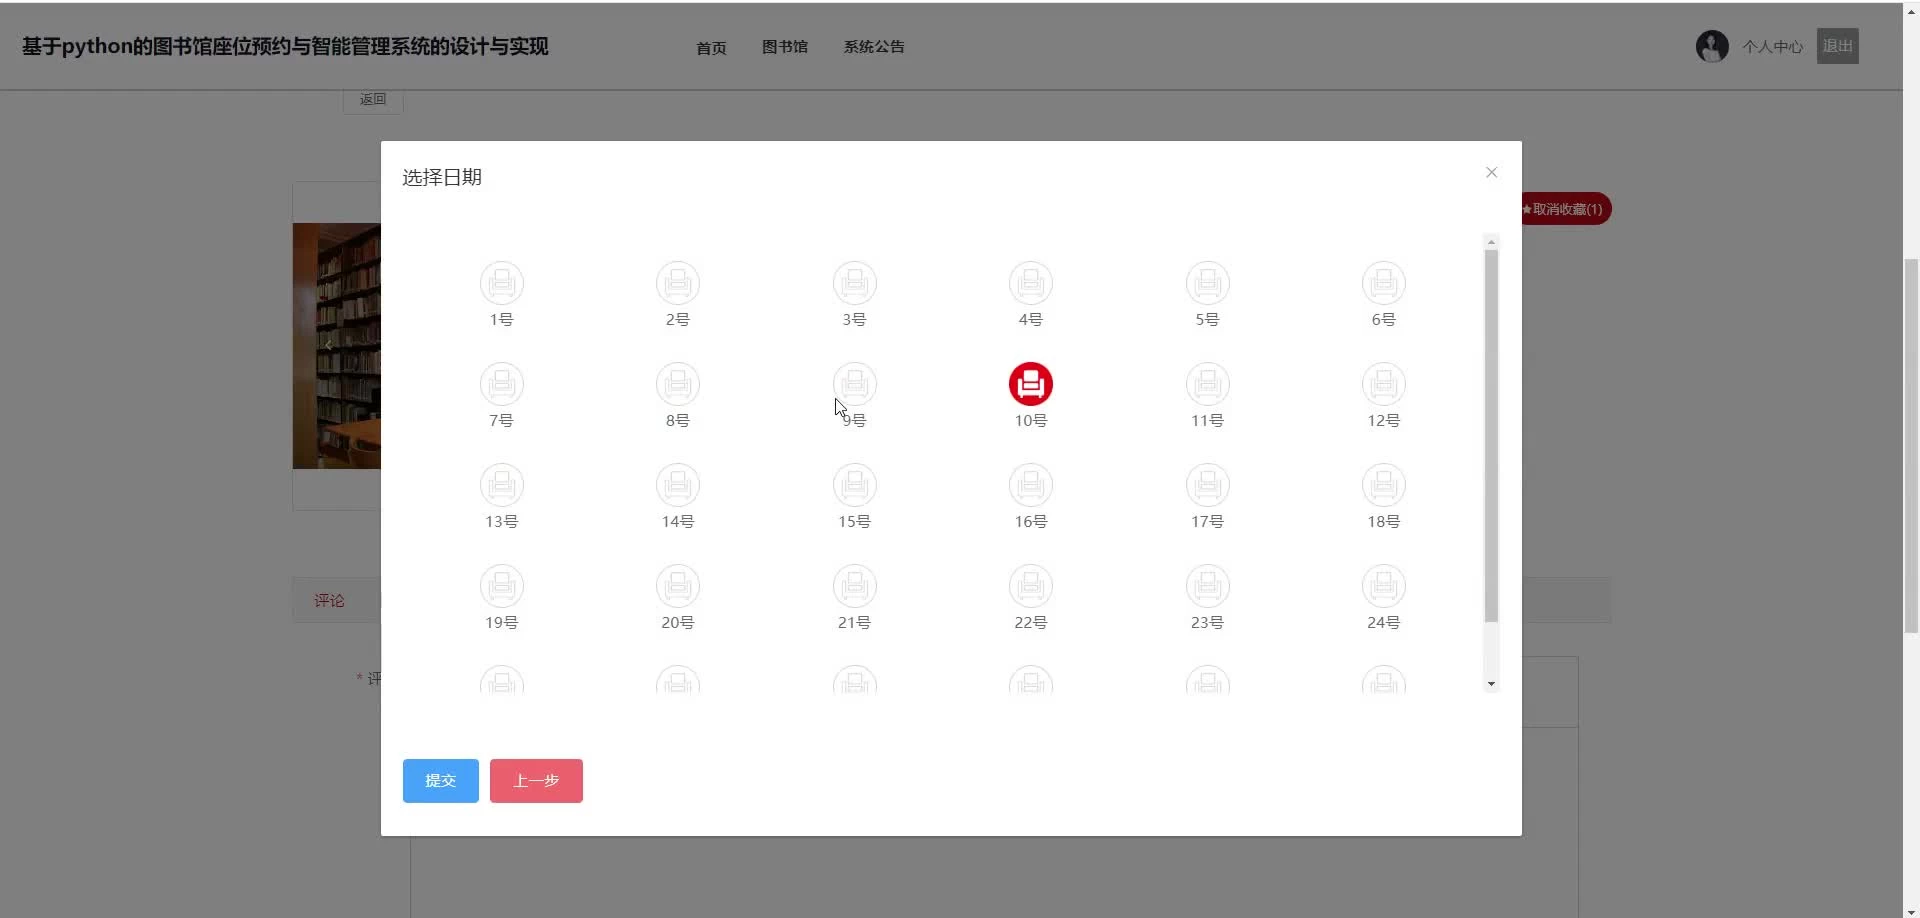Image resolution: width=1920 pixels, height=918 pixels.
Task: Choose seat 17号 icon
Action: tap(1207, 485)
